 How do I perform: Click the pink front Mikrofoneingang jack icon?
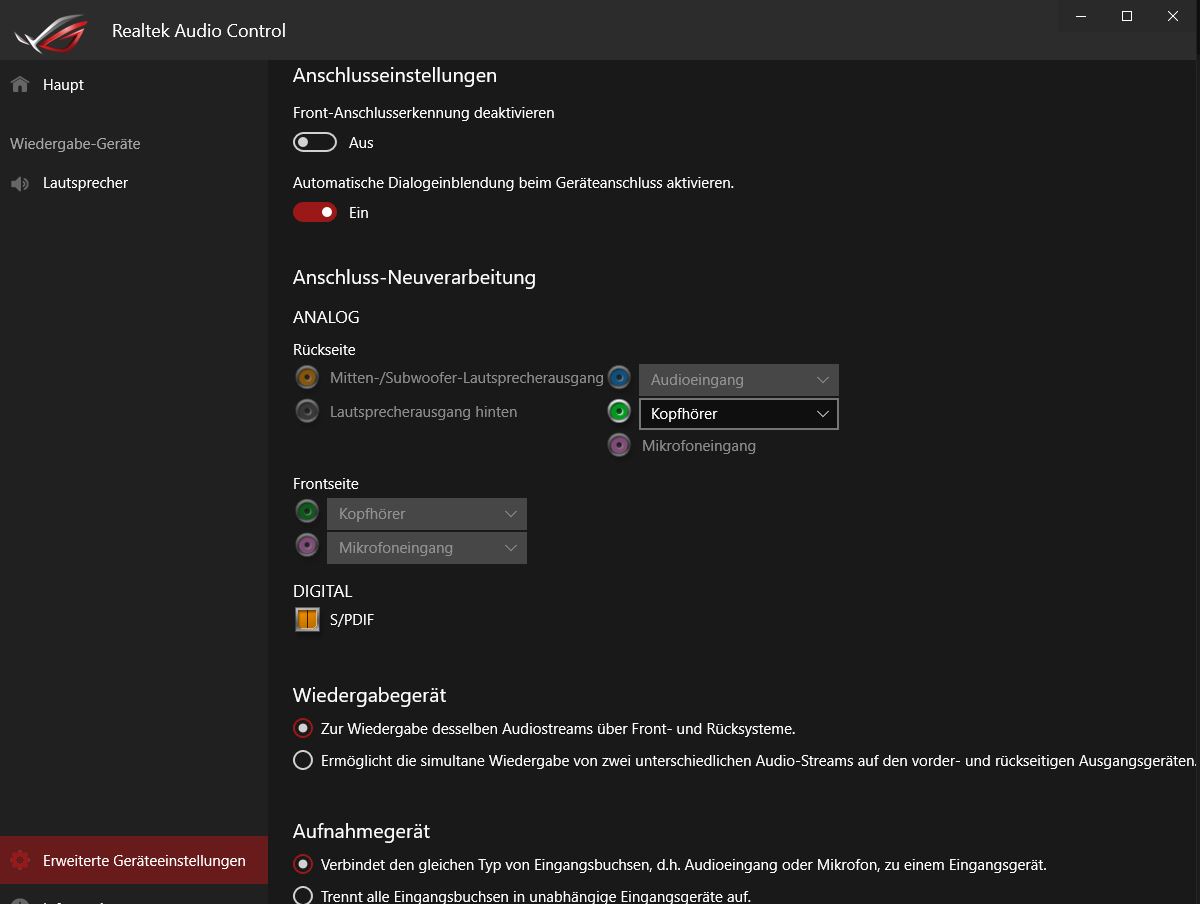click(x=307, y=546)
